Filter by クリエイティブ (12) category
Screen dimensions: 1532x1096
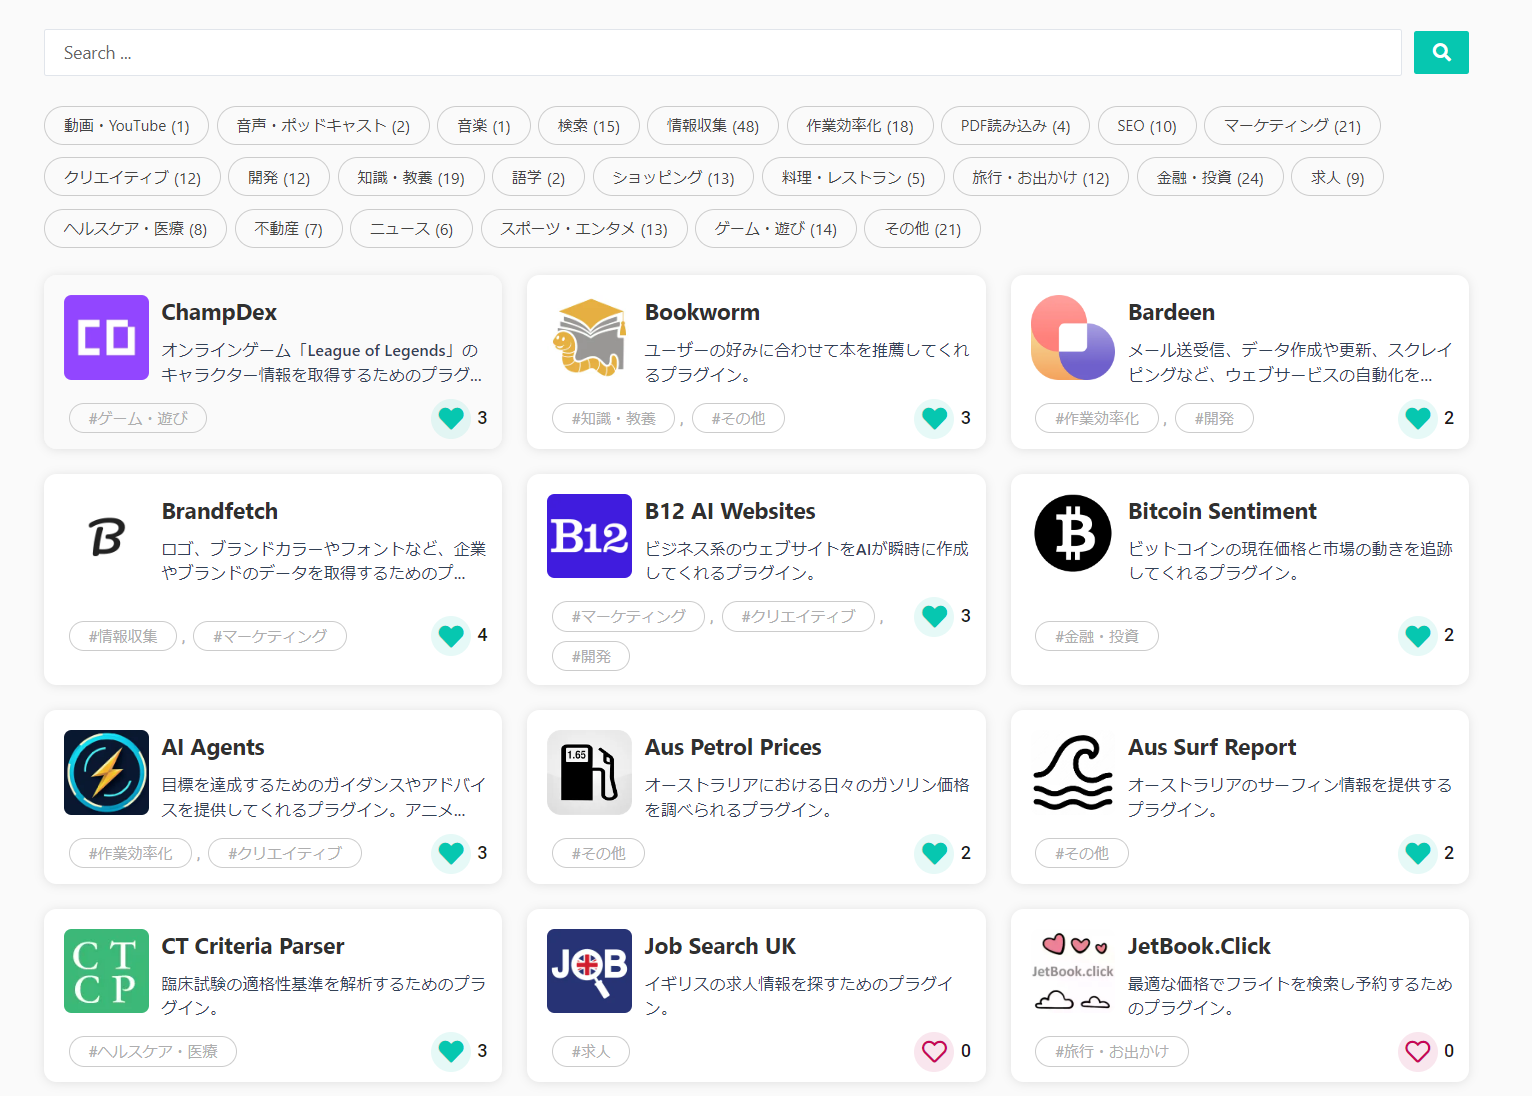point(132,178)
